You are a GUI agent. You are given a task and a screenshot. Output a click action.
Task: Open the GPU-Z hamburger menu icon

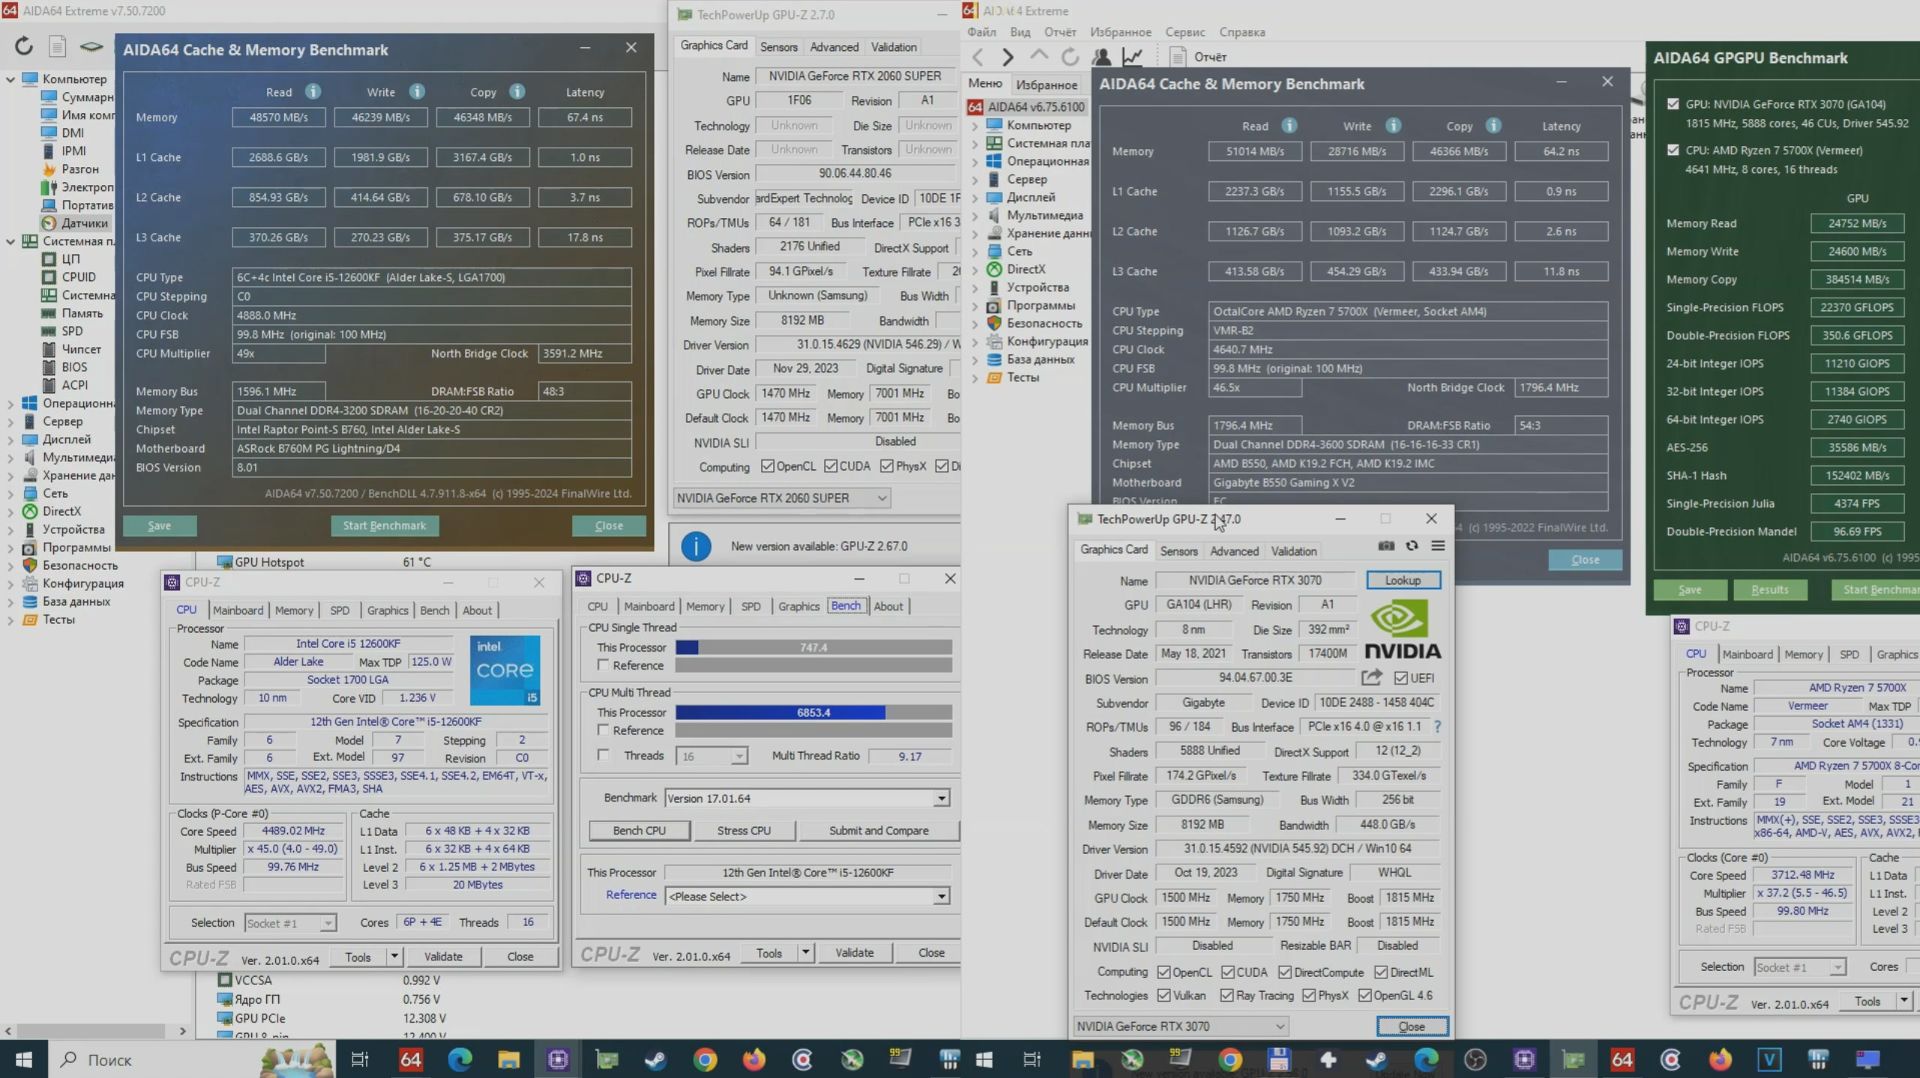click(1438, 547)
